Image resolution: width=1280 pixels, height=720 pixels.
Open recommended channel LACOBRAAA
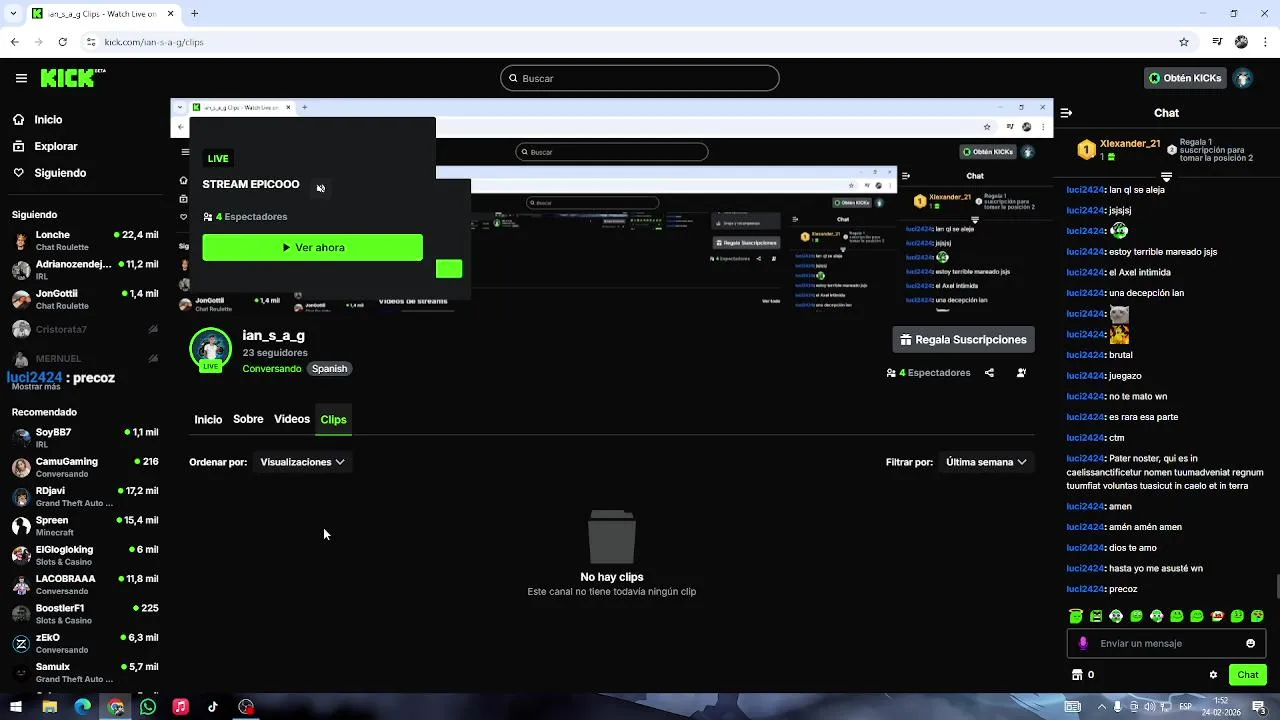[85, 584]
